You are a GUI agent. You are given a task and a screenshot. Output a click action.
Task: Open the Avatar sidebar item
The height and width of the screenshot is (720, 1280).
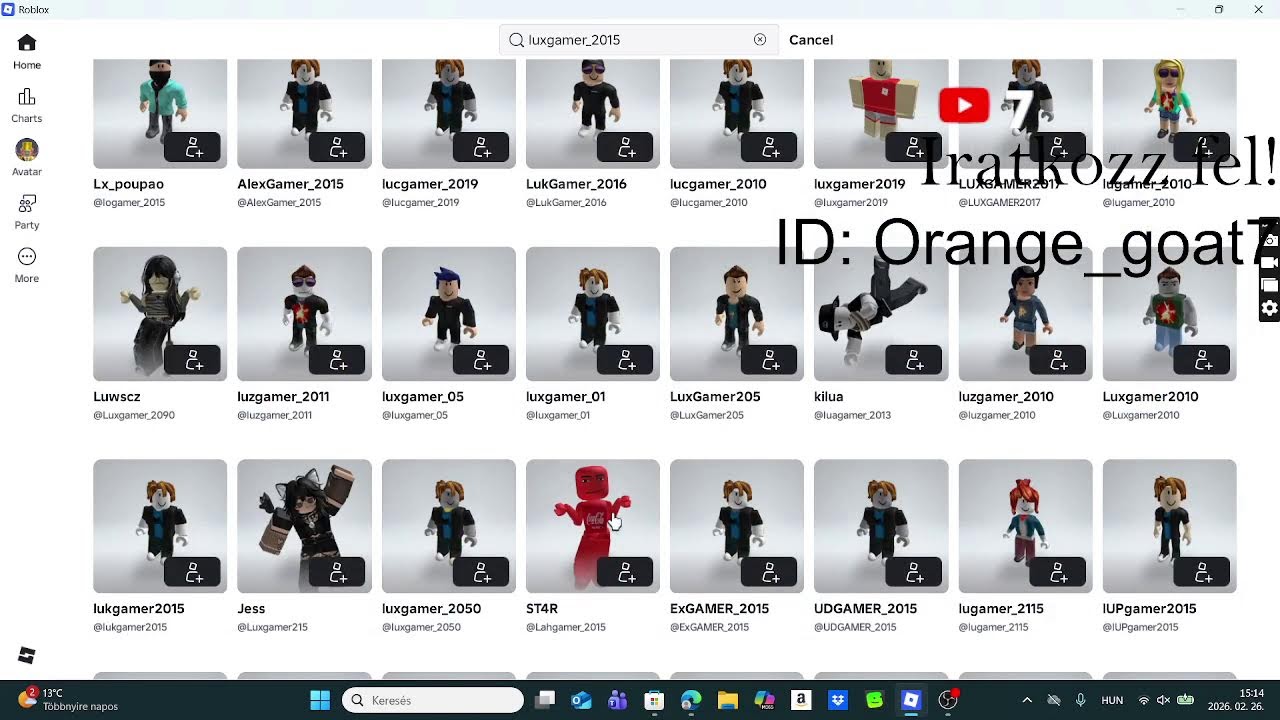(27, 158)
